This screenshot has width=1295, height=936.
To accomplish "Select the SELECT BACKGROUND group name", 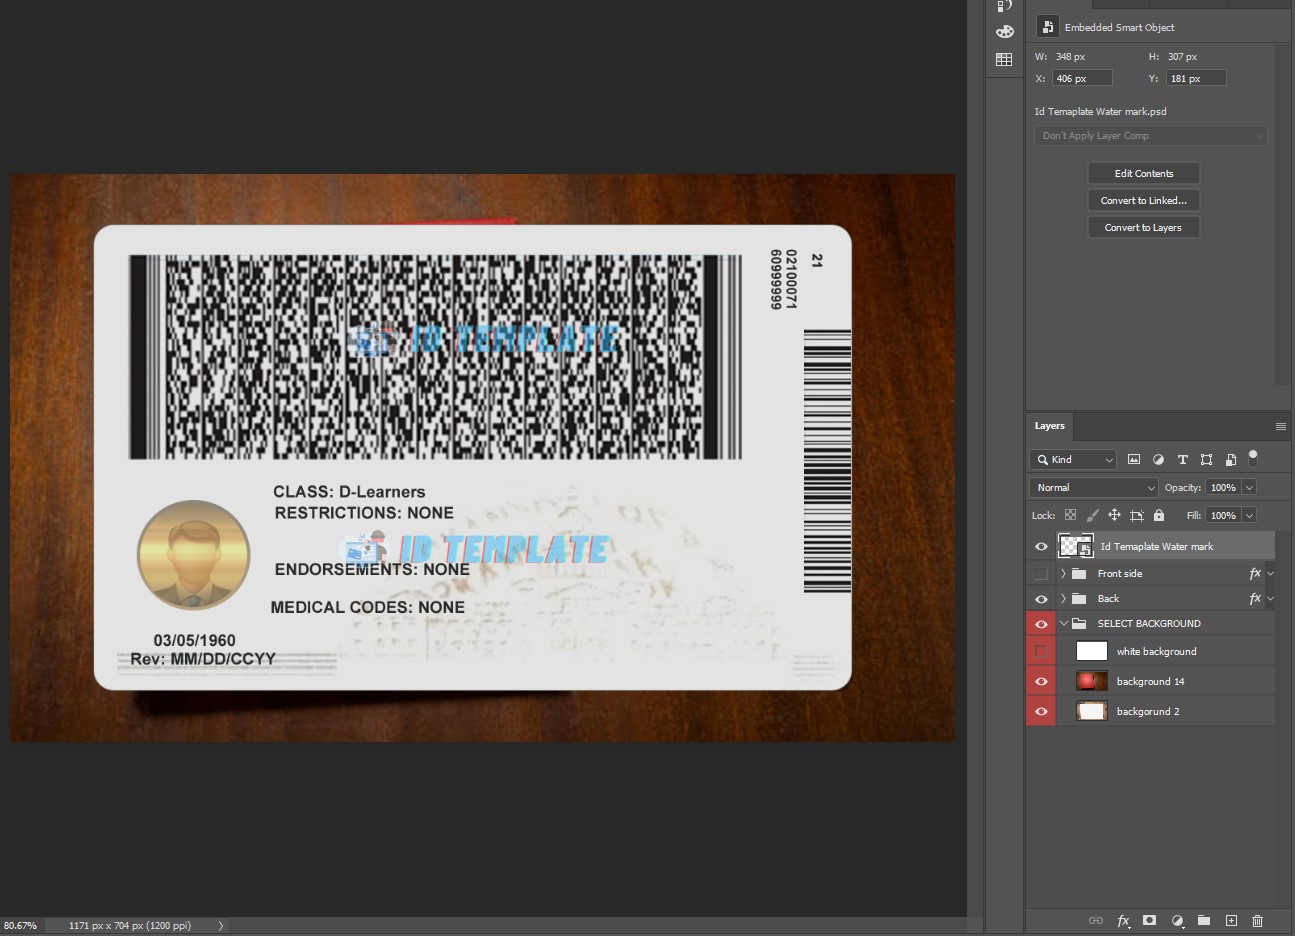I will tap(1149, 623).
